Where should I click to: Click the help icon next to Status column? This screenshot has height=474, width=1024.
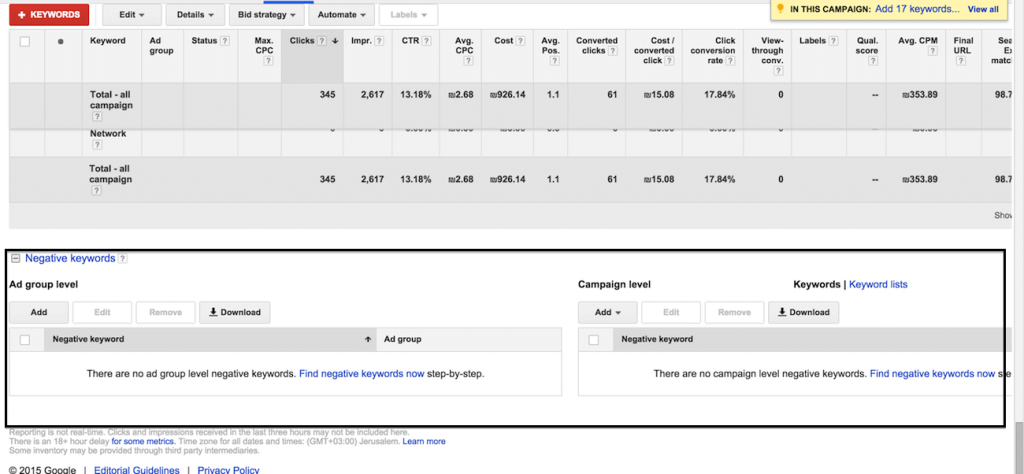pos(225,41)
